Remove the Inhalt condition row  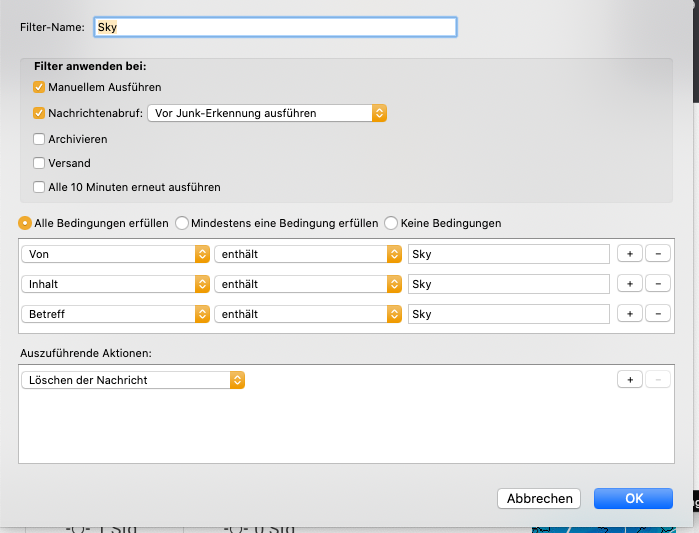click(x=658, y=284)
